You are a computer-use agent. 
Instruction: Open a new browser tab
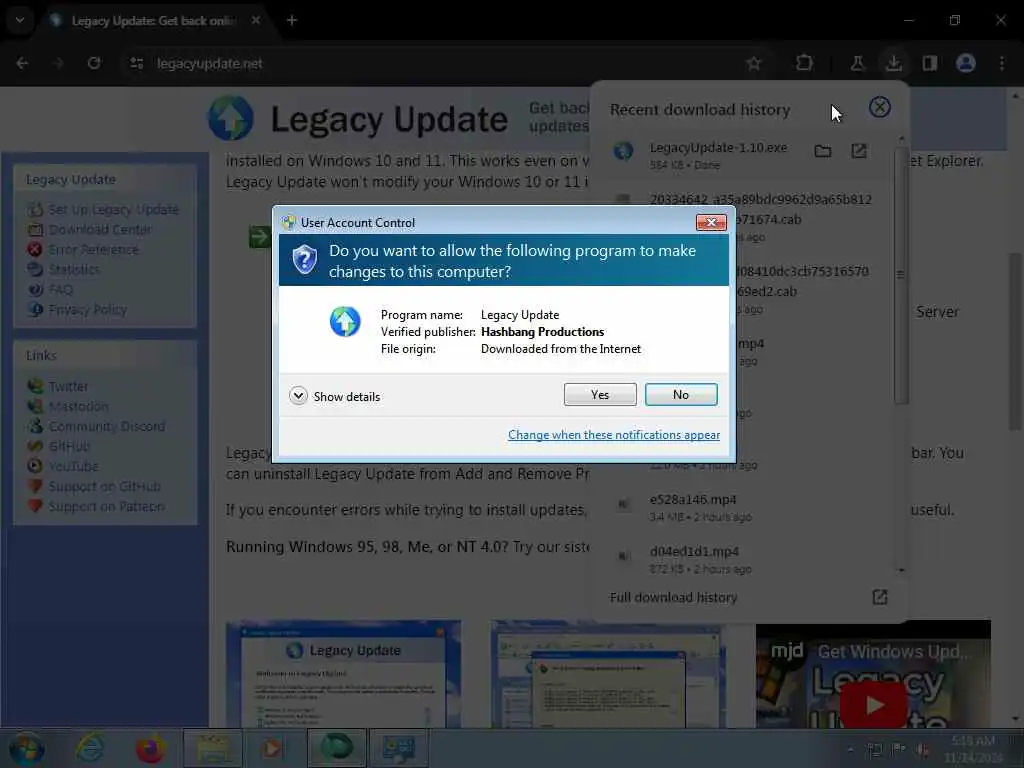[292, 20]
